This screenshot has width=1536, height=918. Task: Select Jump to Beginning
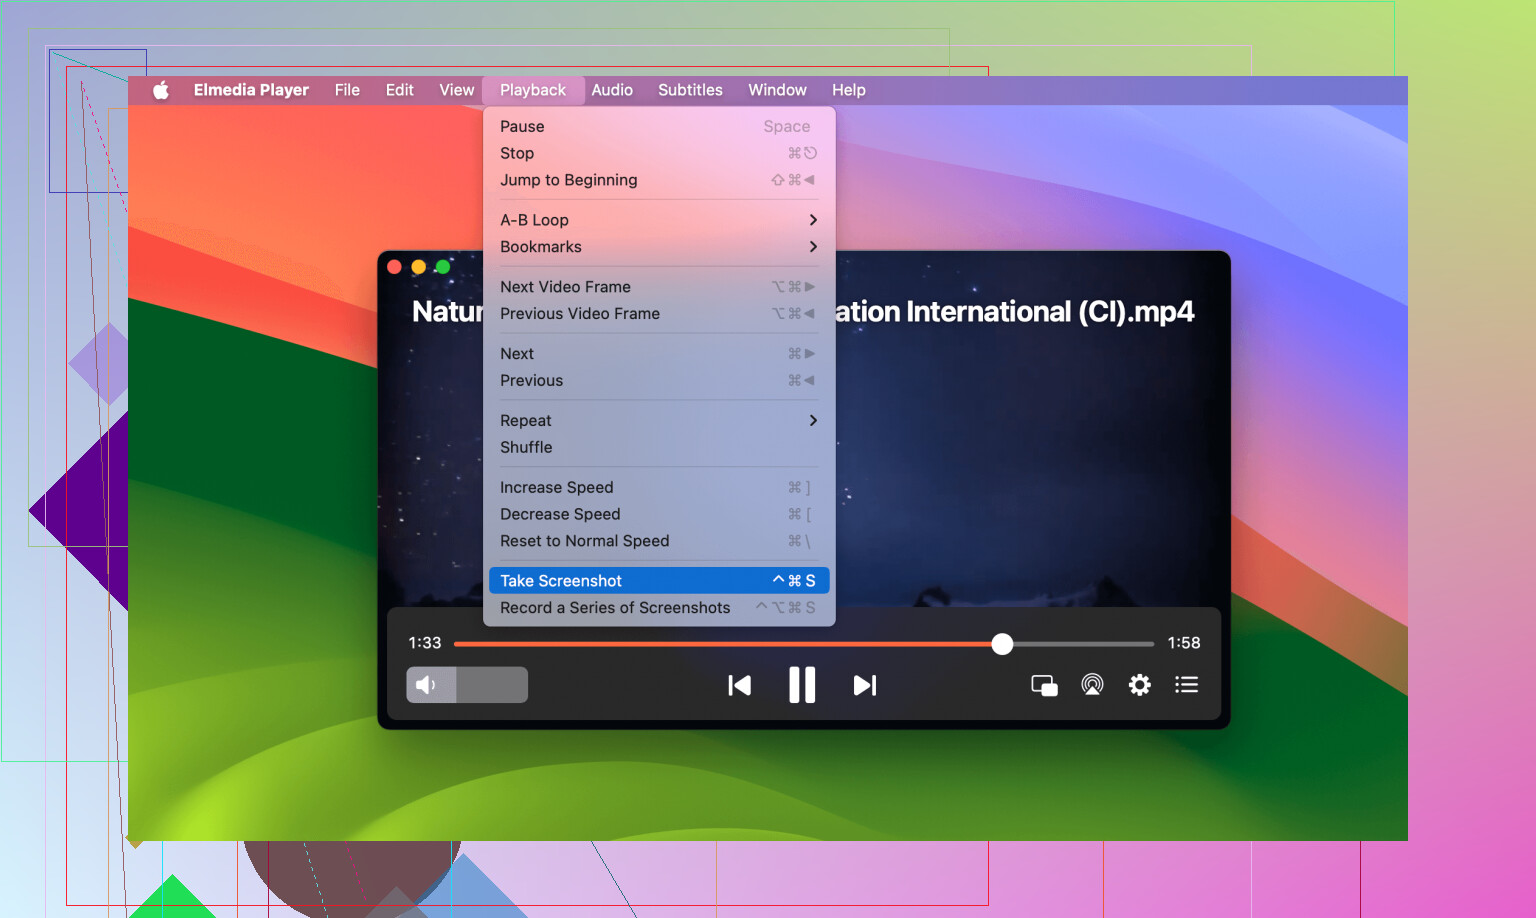tap(659, 180)
